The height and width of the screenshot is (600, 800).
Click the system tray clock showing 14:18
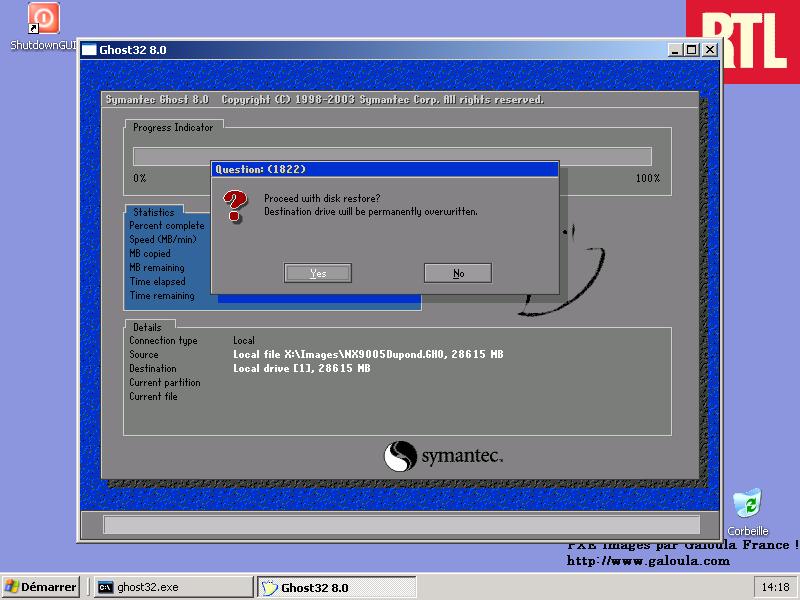[775, 587]
